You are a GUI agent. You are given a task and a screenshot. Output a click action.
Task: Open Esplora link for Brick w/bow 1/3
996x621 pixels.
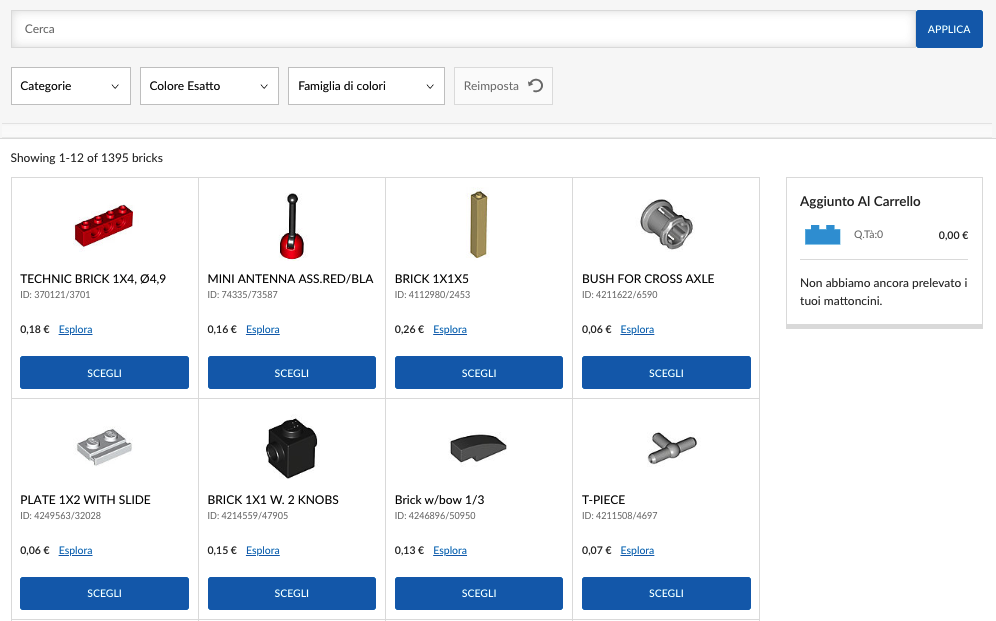pos(450,550)
